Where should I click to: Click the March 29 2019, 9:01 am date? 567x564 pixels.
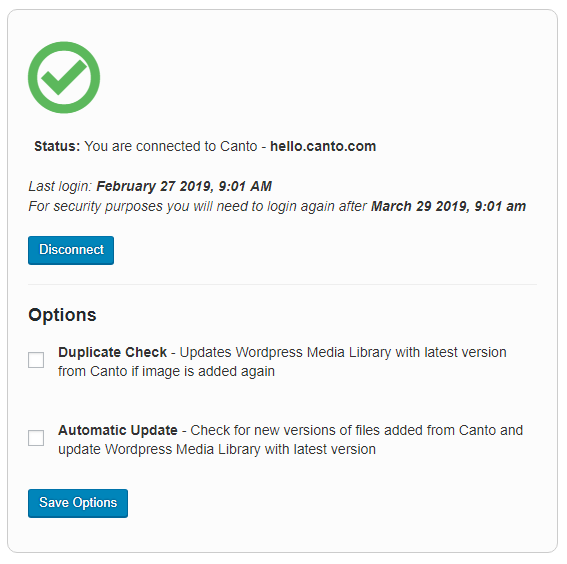(448, 206)
